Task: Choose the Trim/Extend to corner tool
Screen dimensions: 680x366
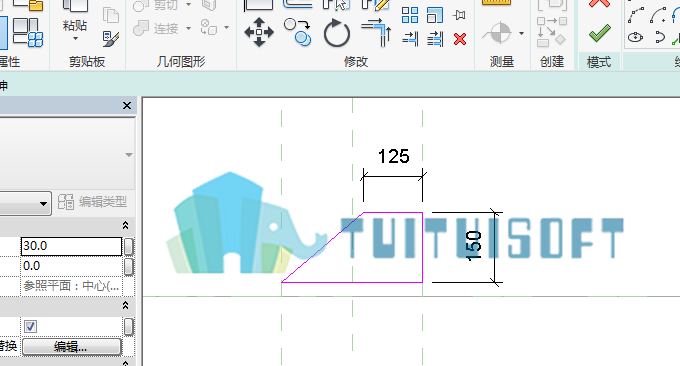Action: click(376, 33)
